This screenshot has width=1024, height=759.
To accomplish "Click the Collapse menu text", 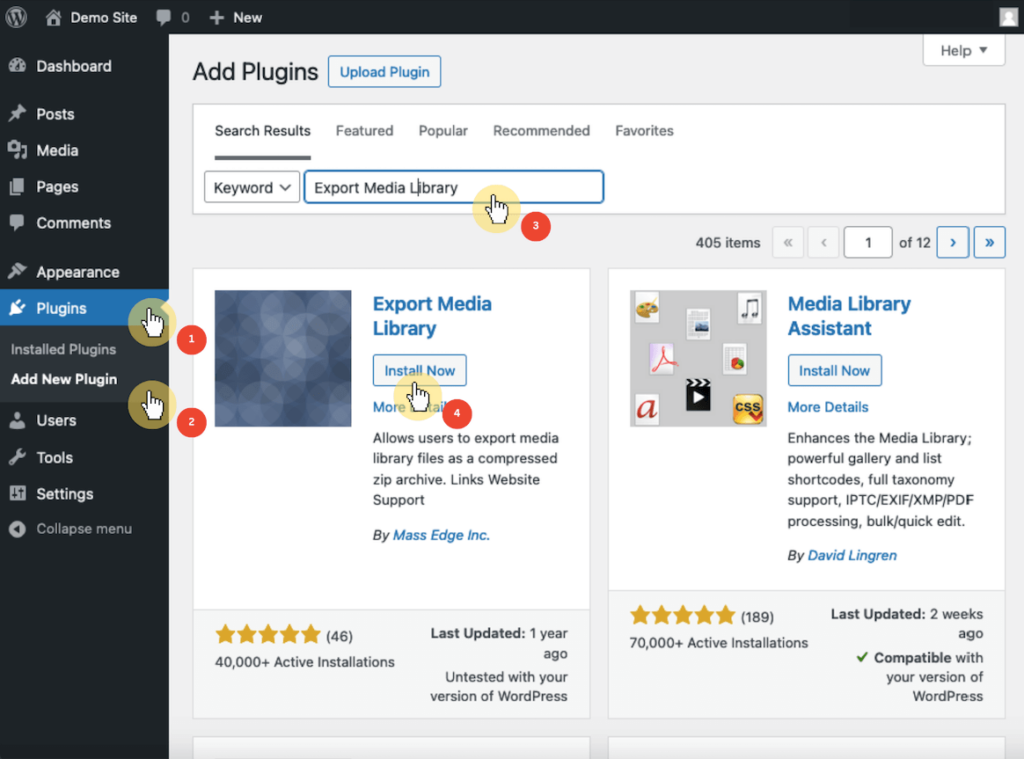I will [x=84, y=529].
